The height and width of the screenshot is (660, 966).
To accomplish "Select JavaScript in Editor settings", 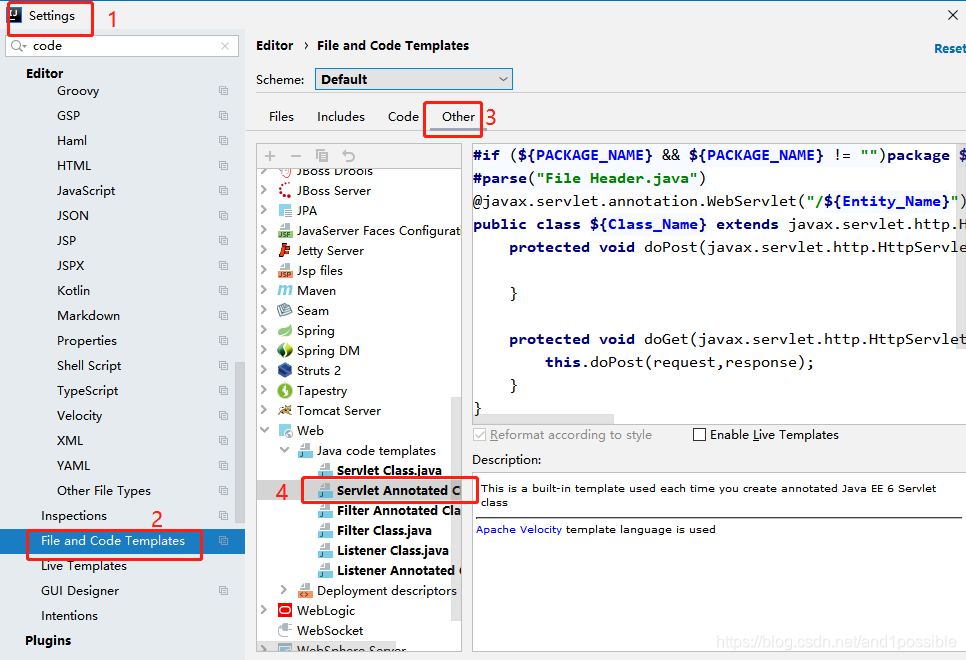I will point(86,190).
